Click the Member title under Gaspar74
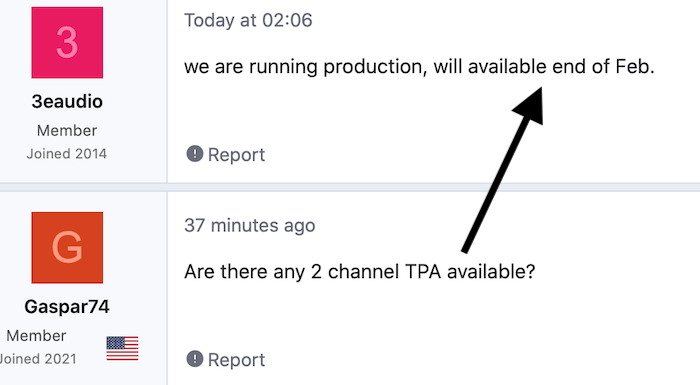700x385 pixels. pyautogui.click(x=36, y=335)
